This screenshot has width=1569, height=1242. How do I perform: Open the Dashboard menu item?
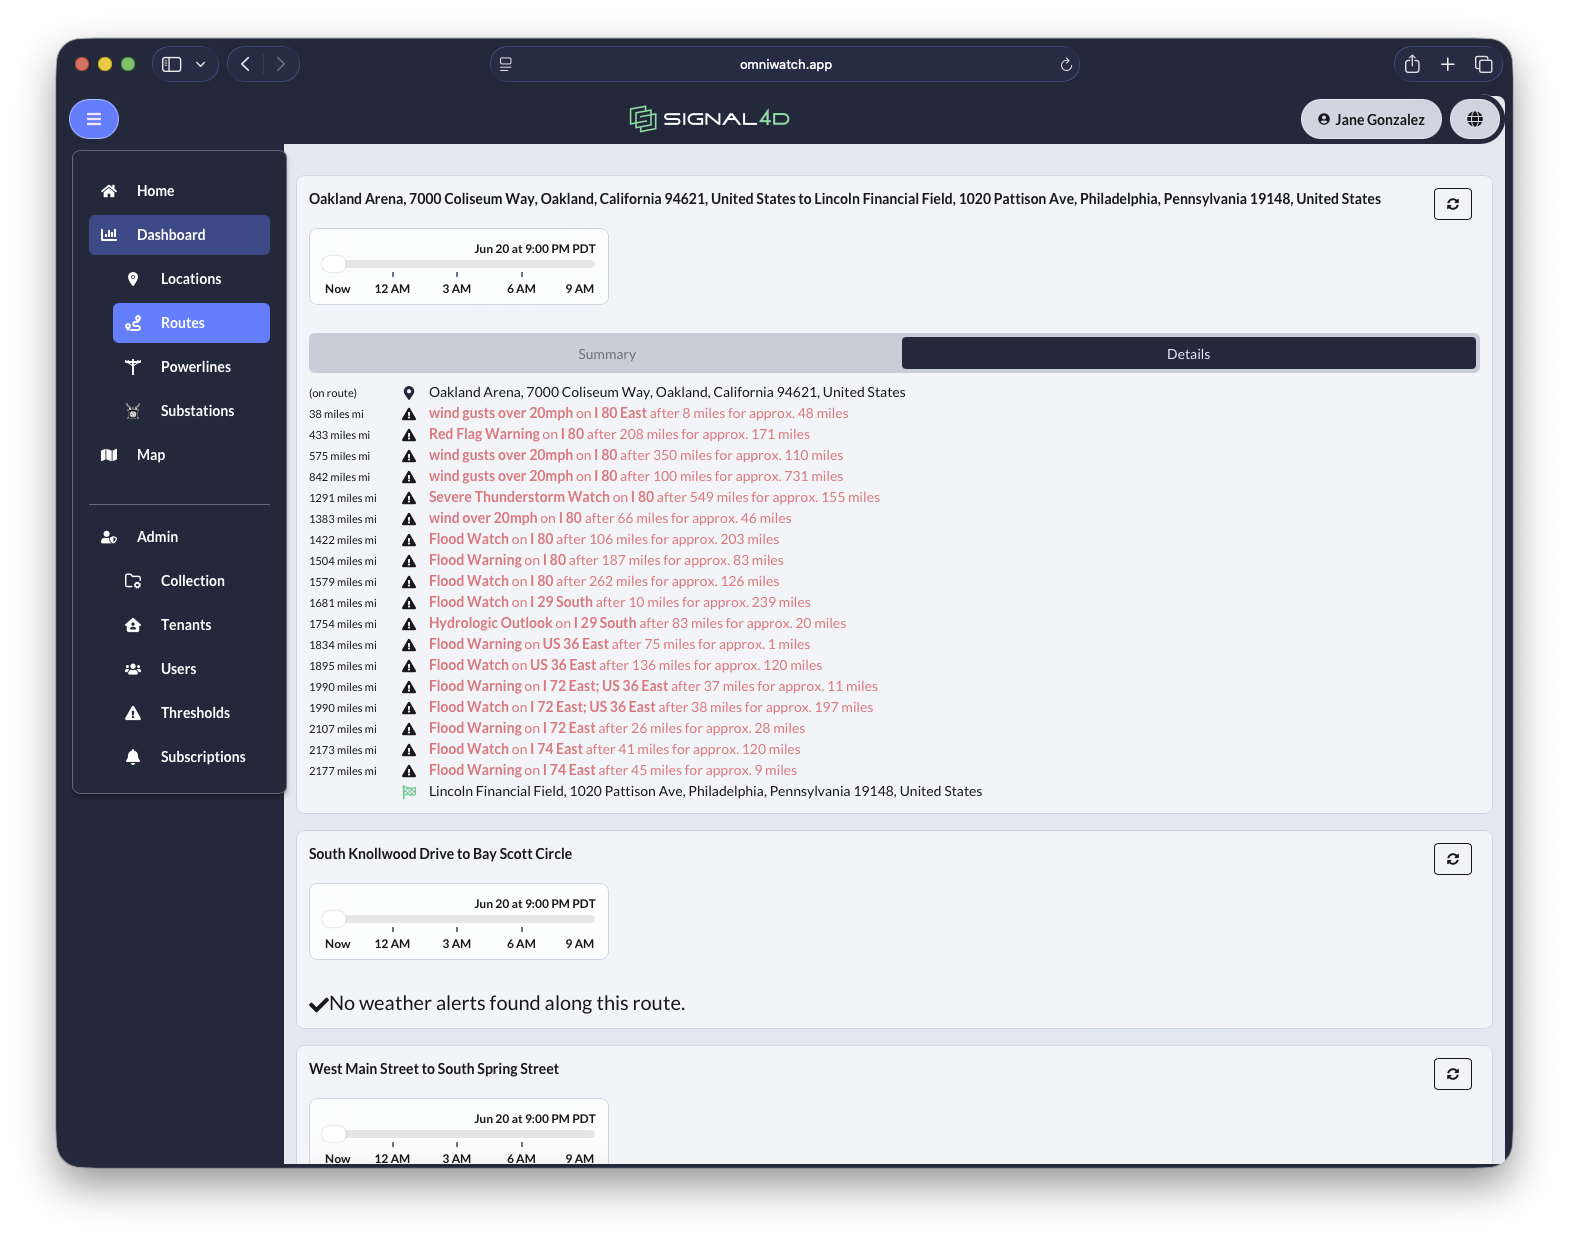pos(179,235)
